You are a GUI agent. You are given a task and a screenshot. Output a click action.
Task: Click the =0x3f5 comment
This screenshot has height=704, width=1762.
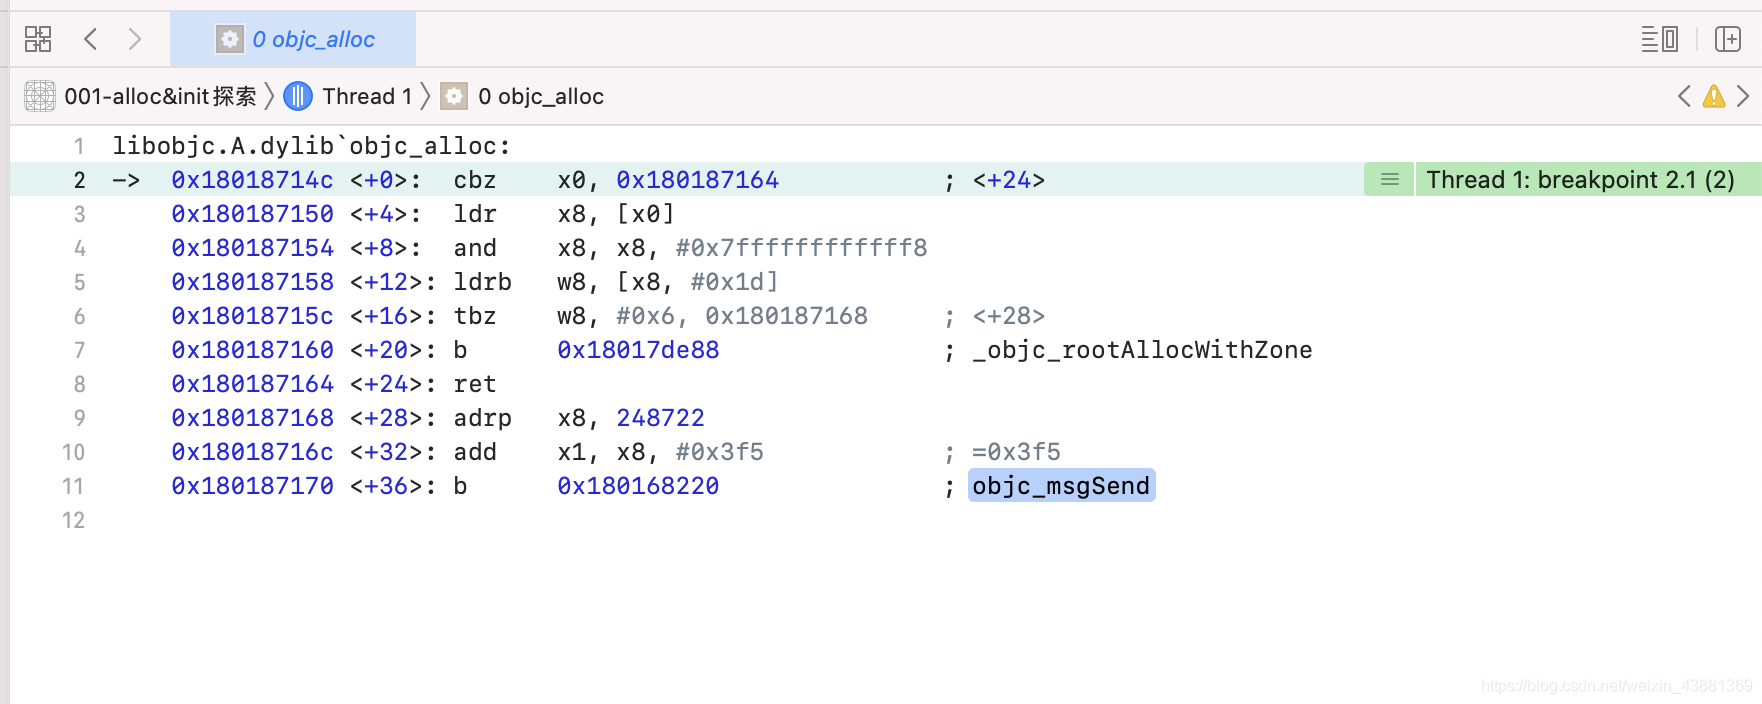click(1016, 452)
